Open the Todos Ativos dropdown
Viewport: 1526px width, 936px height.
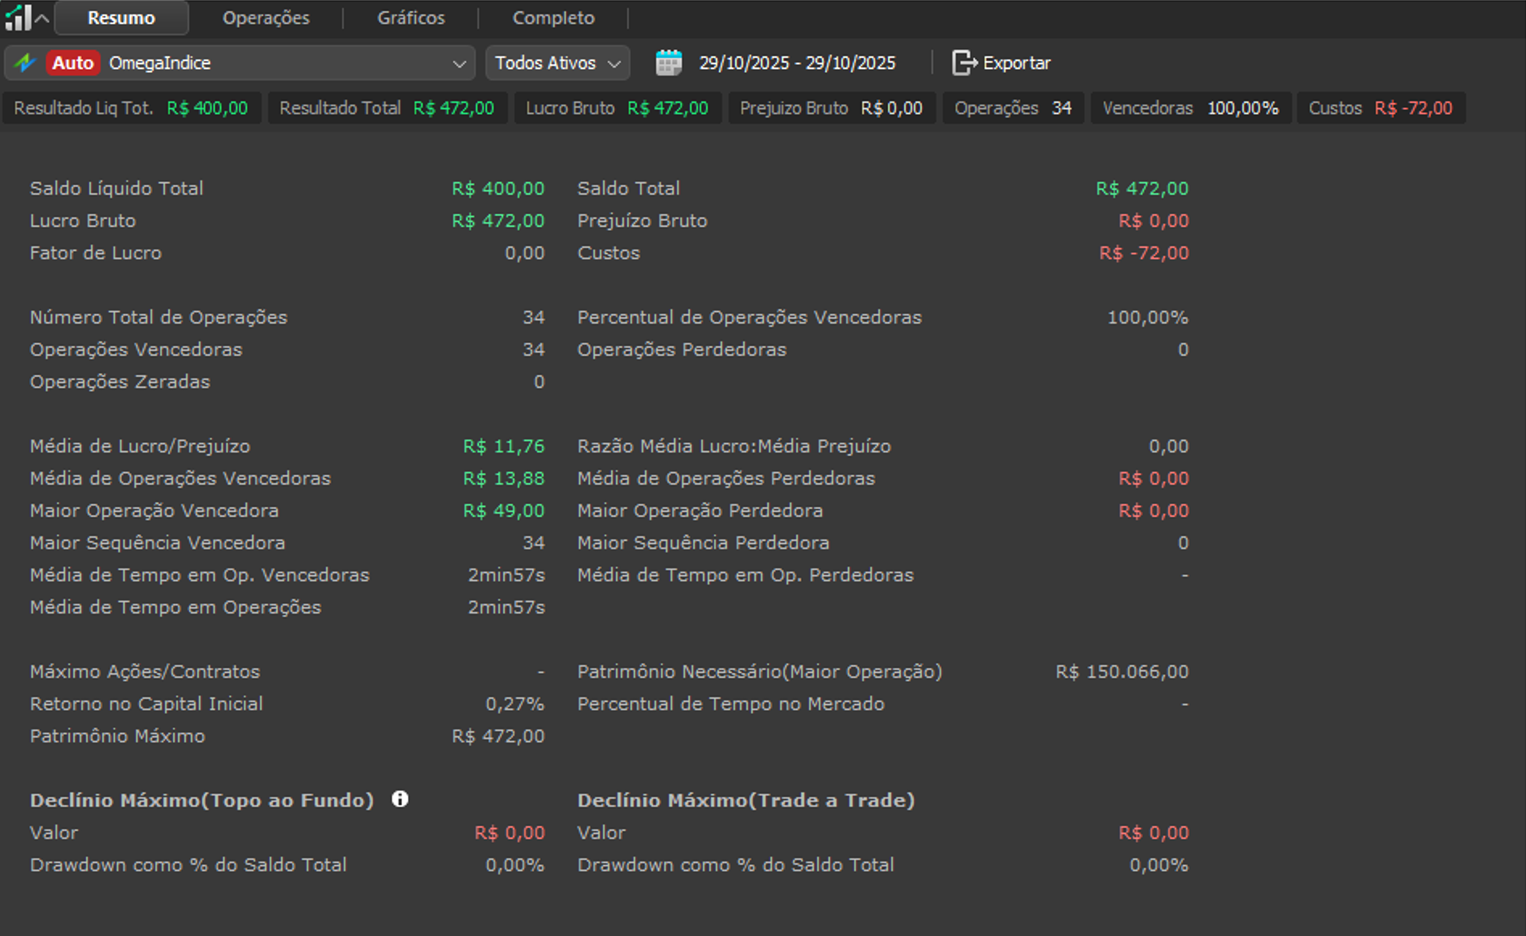point(557,63)
